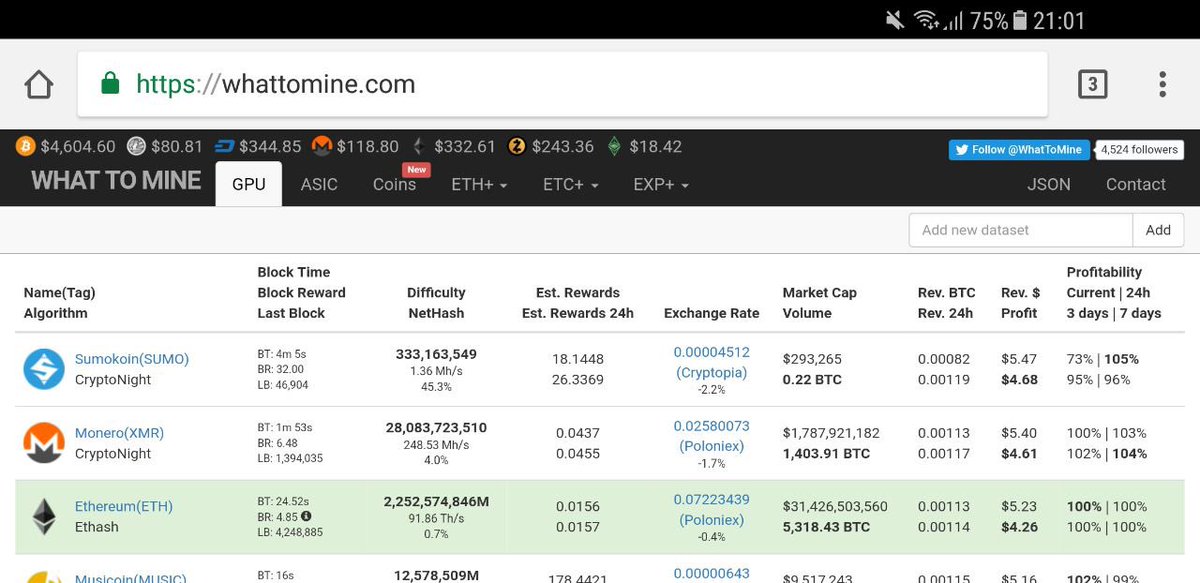Expand the ETC+ dropdown menu
1200x583 pixels.
coord(571,184)
